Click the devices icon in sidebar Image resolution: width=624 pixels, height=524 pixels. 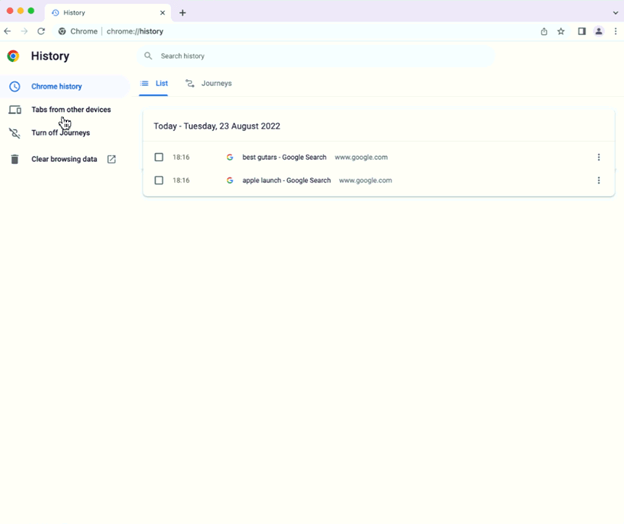(15, 109)
